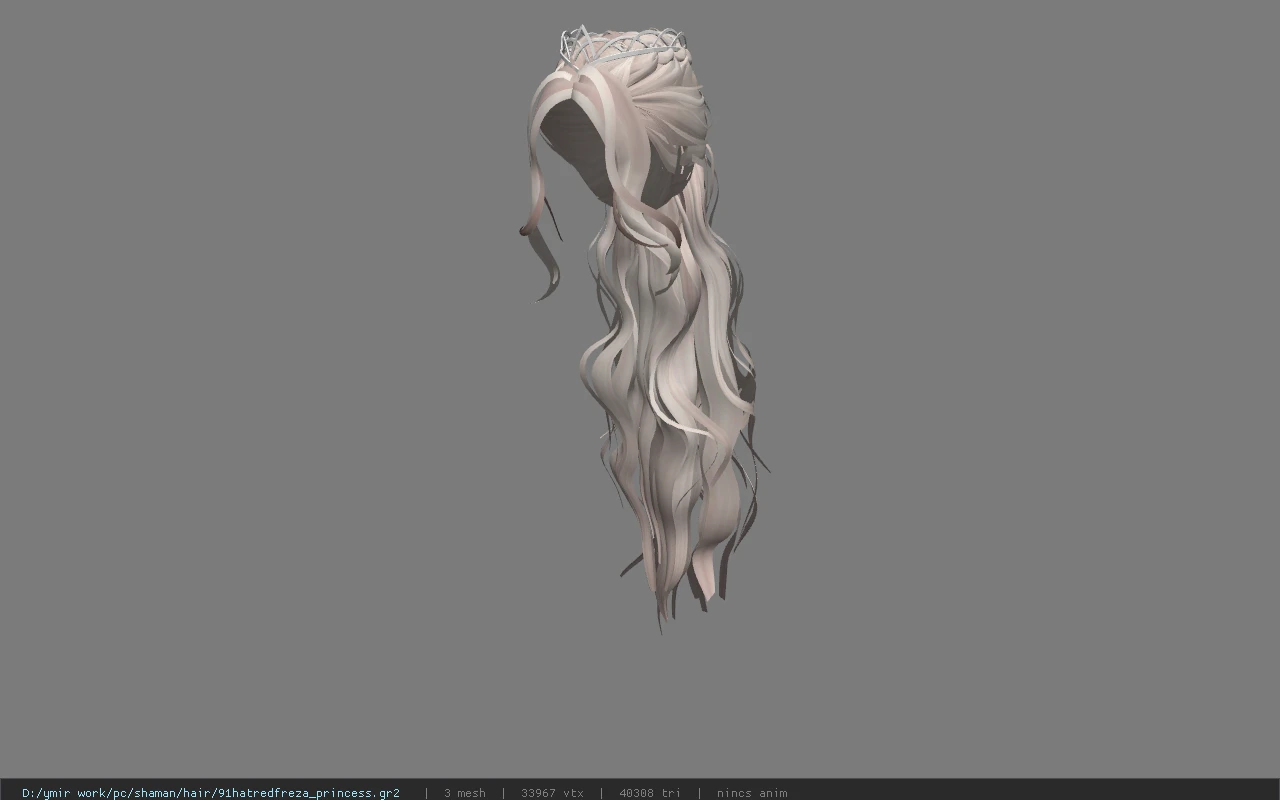Viewport: 1280px width, 800px height.
Task: Select the loose curled strand on the left
Action: point(545,240)
